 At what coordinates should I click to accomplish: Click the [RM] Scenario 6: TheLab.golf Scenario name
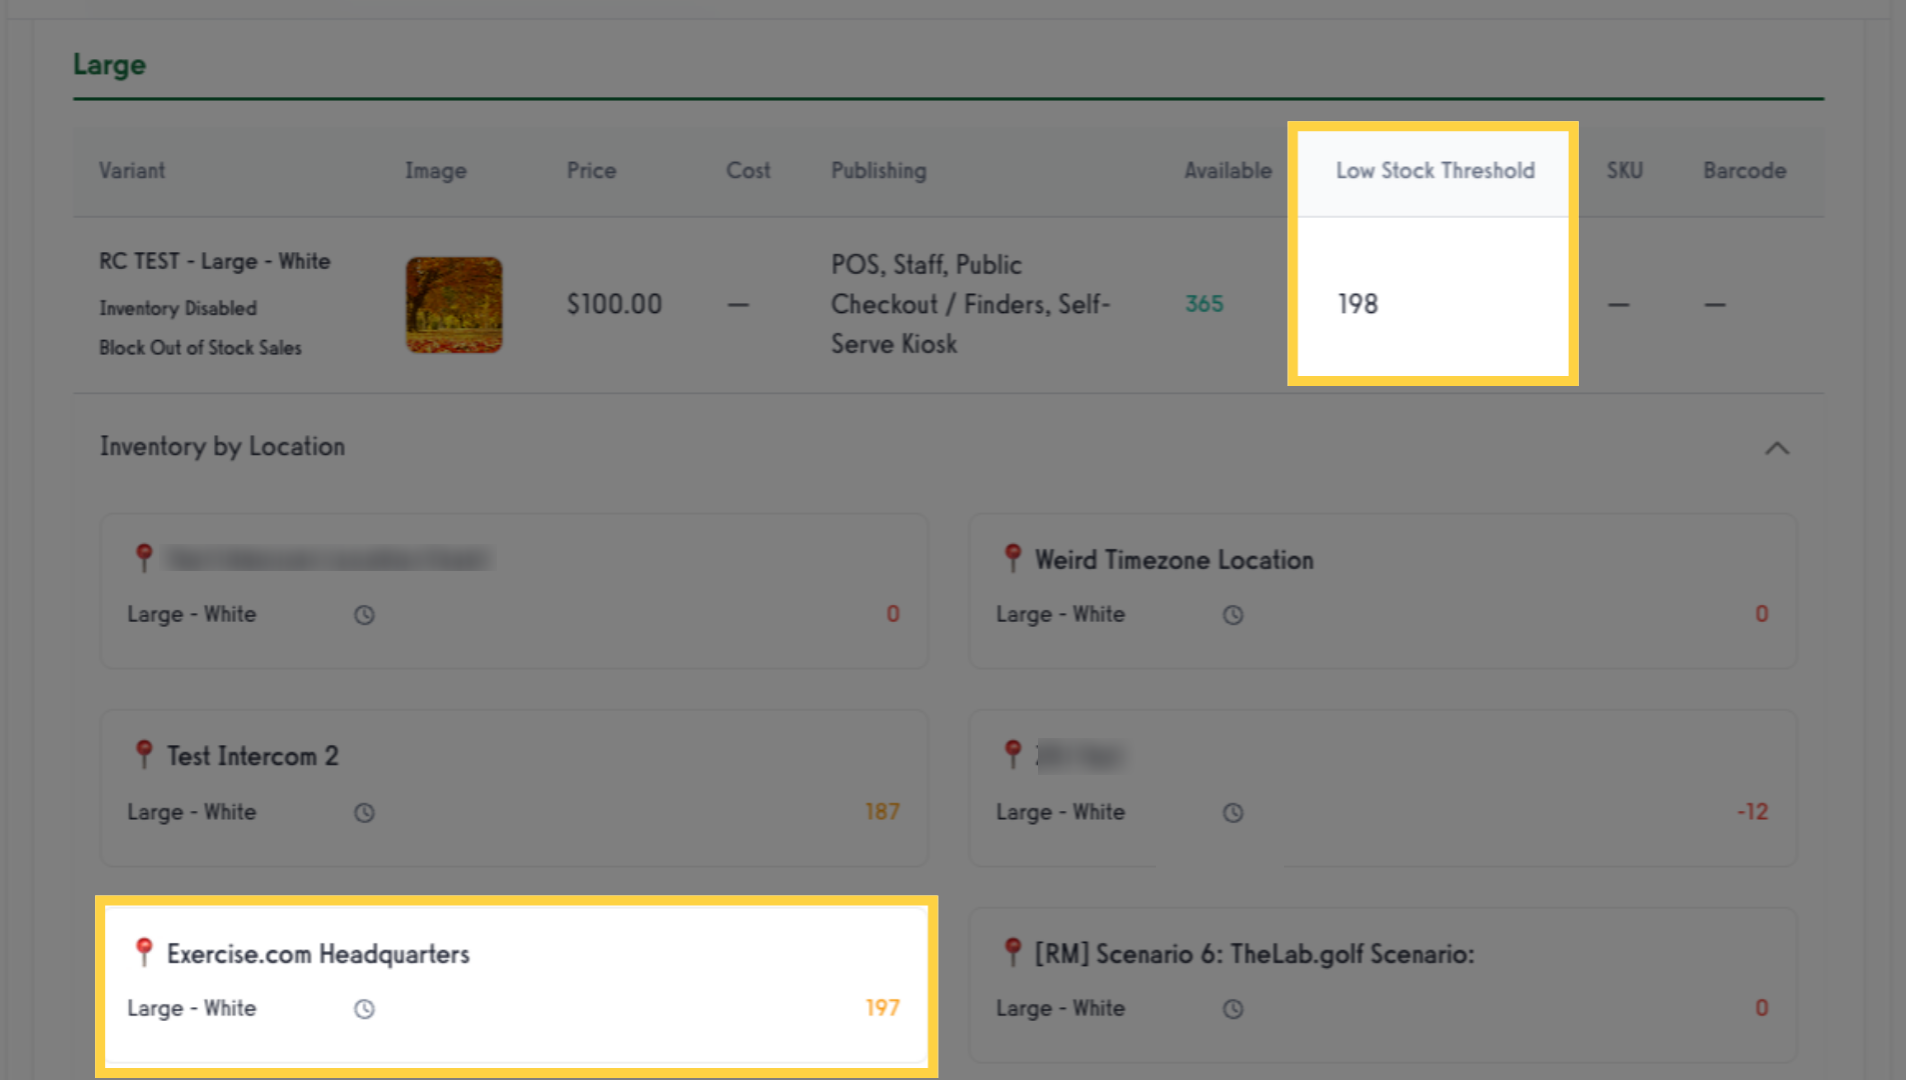pyautogui.click(x=1254, y=954)
